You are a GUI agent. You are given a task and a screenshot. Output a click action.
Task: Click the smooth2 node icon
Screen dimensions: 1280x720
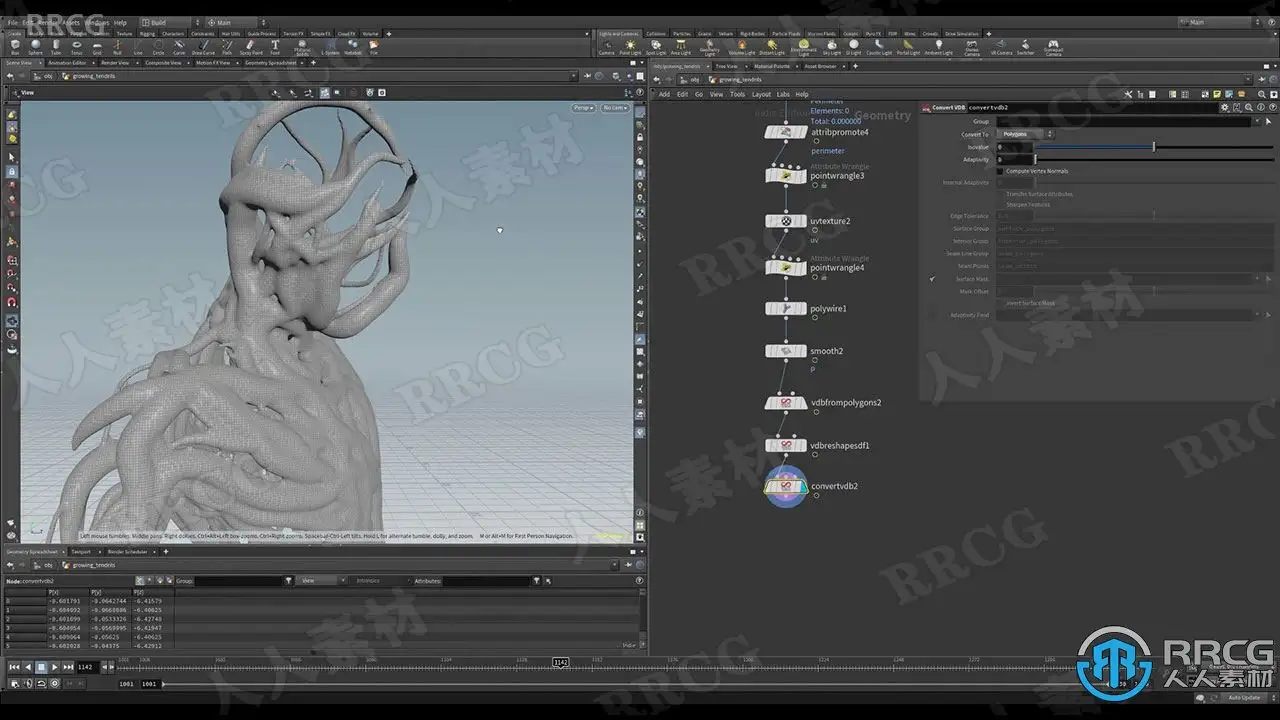tap(786, 351)
